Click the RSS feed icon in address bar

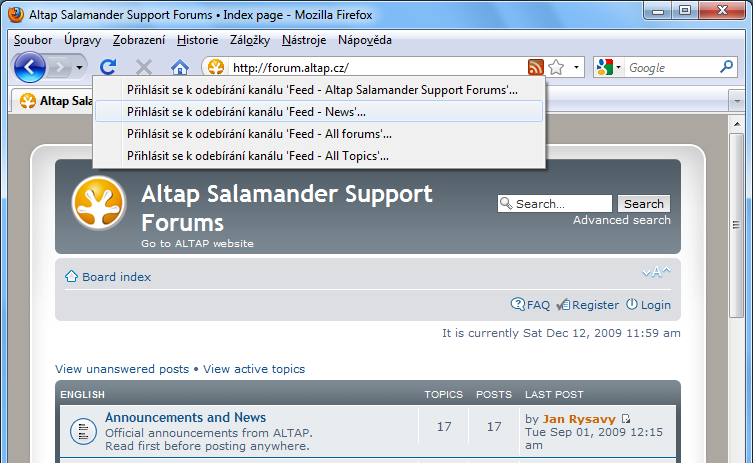536,68
